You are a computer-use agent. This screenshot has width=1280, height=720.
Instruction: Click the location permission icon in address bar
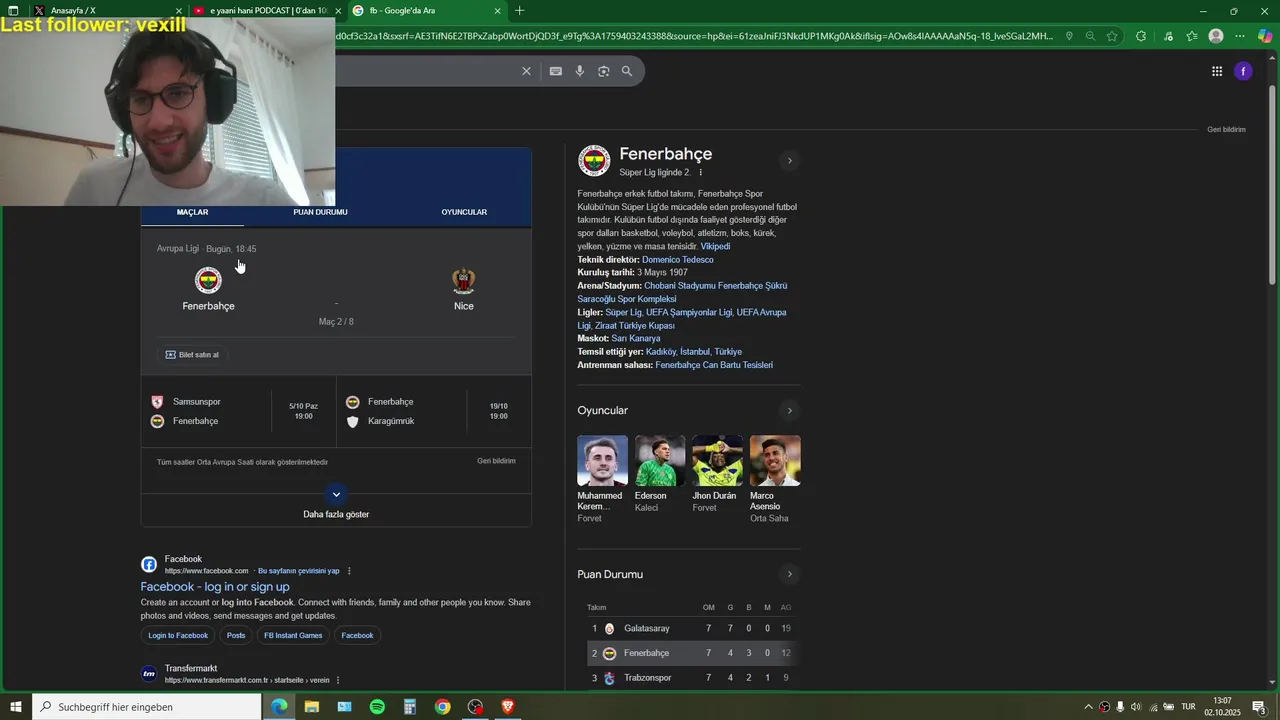click(x=1069, y=36)
